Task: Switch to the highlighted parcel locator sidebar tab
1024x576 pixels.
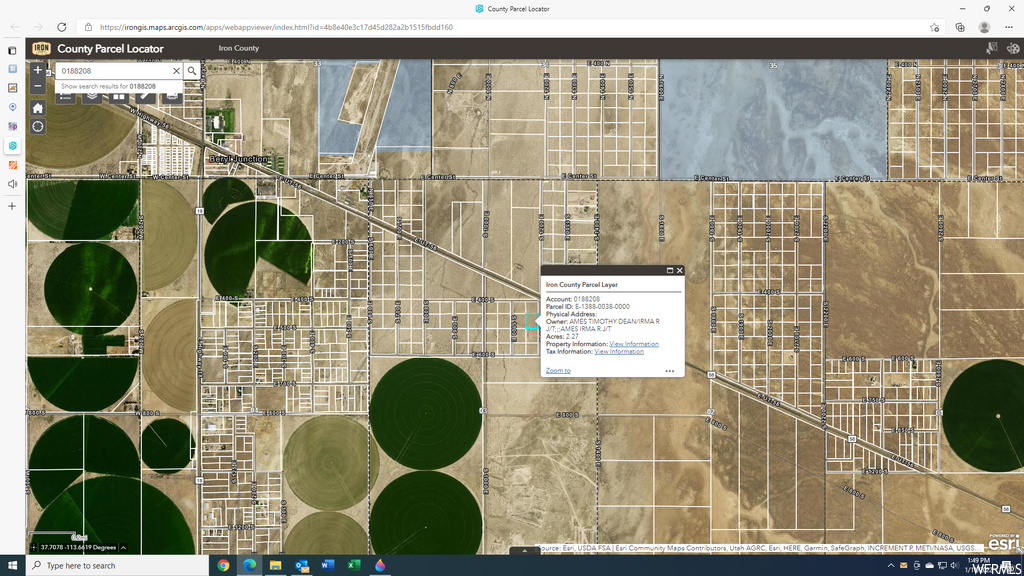Action: (x=12, y=146)
